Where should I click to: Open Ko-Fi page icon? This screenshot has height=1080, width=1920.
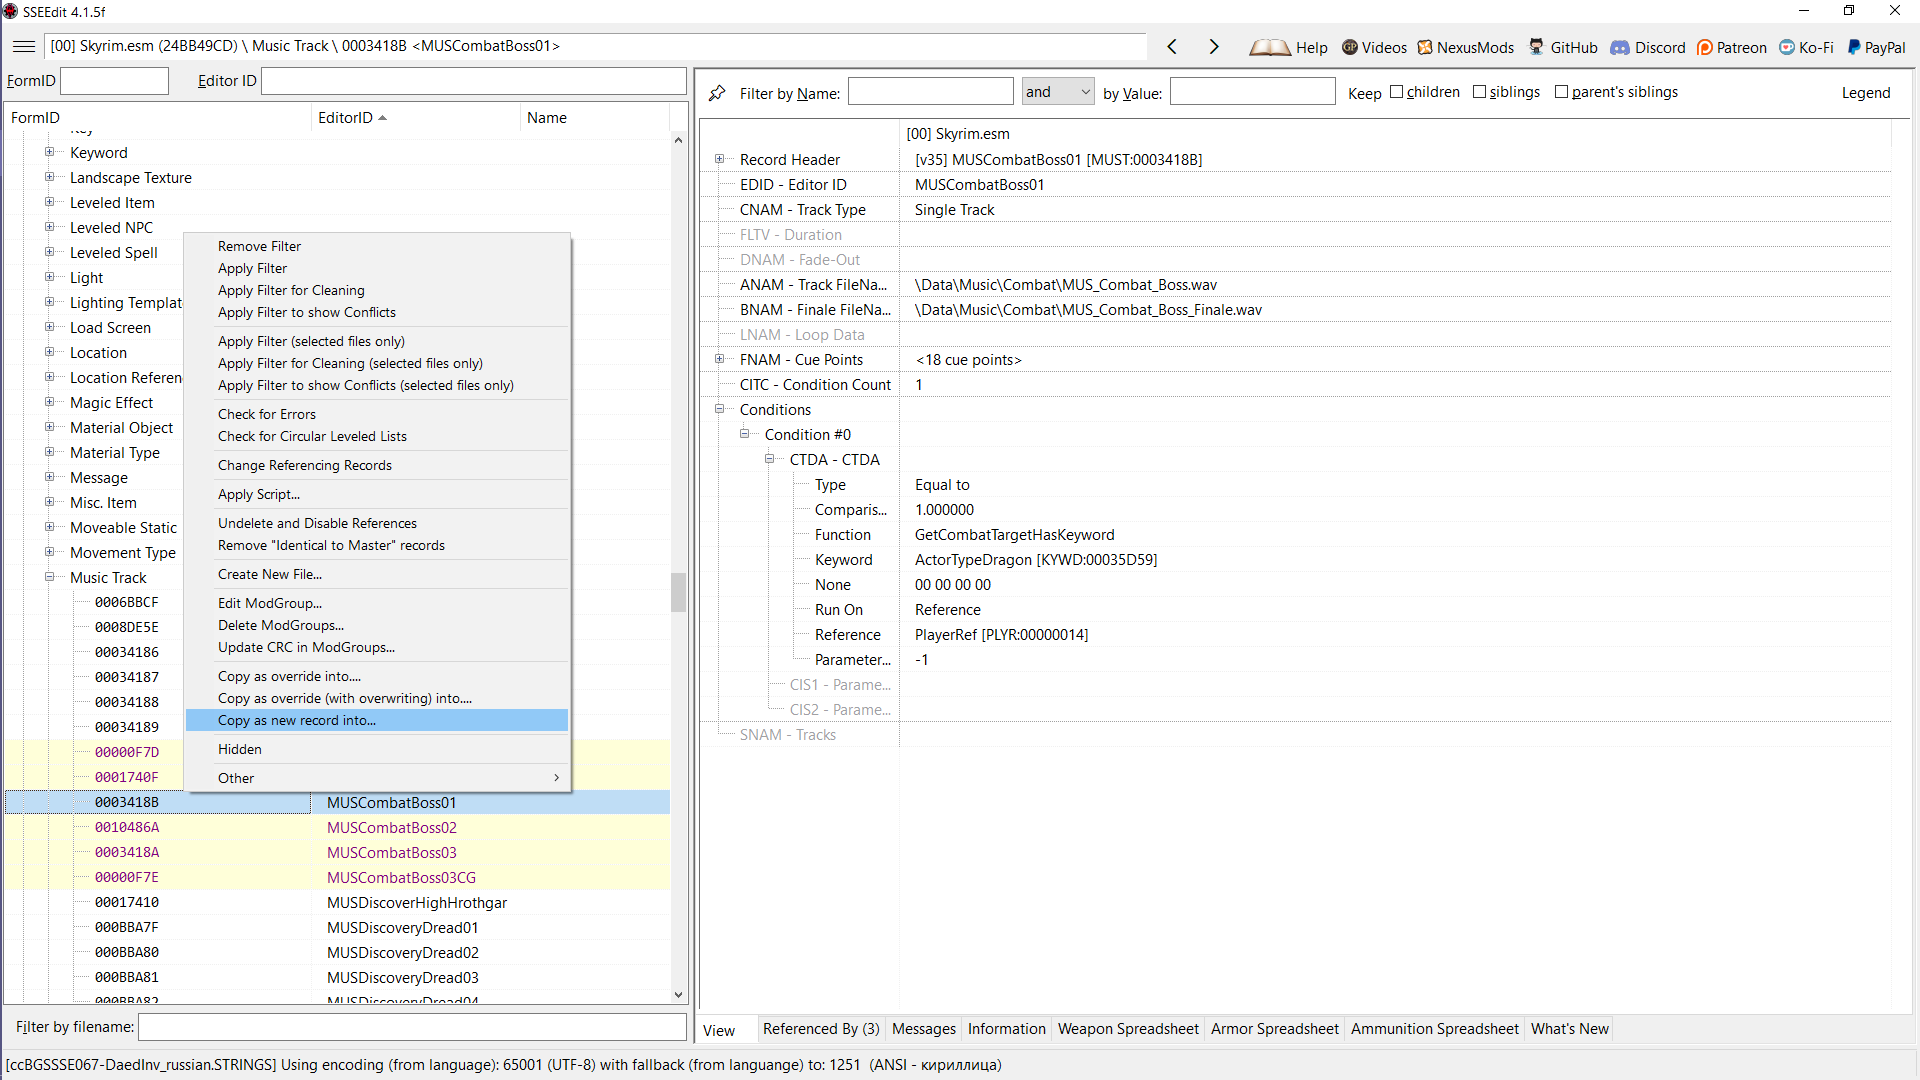pos(1787,47)
